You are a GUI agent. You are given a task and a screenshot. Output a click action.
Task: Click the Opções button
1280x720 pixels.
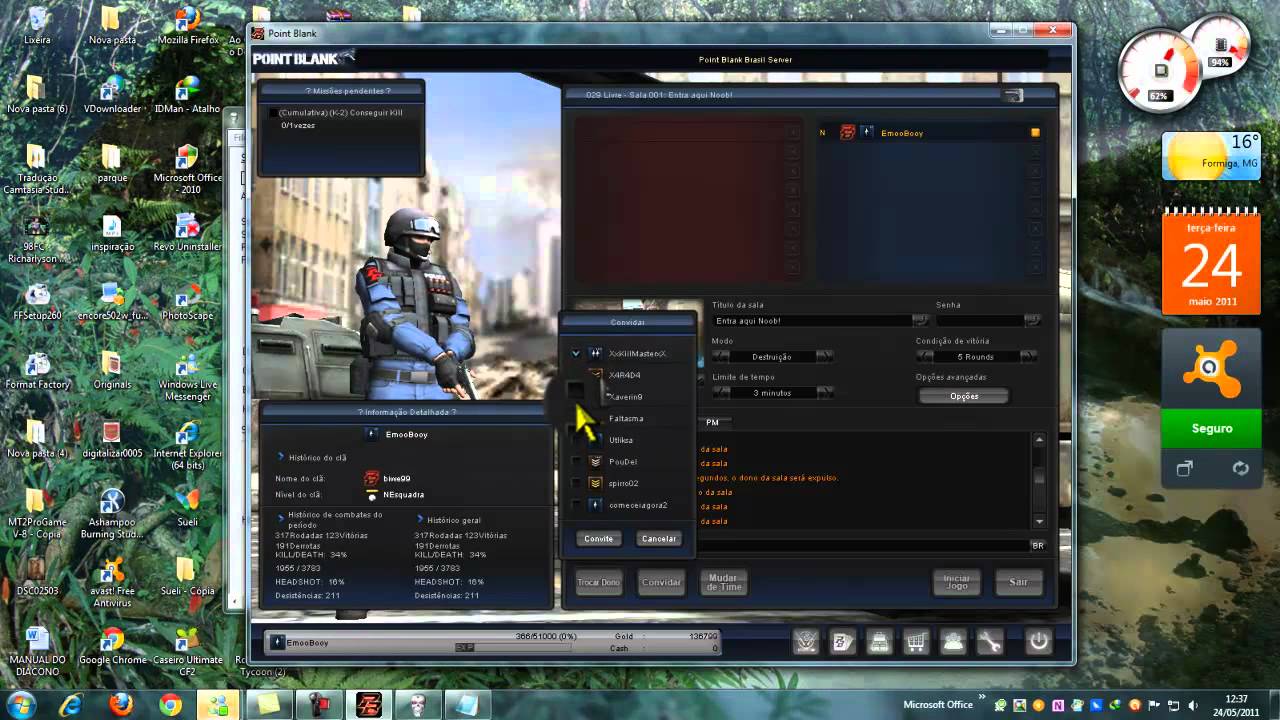pyautogui.click(x=964, y=396)
